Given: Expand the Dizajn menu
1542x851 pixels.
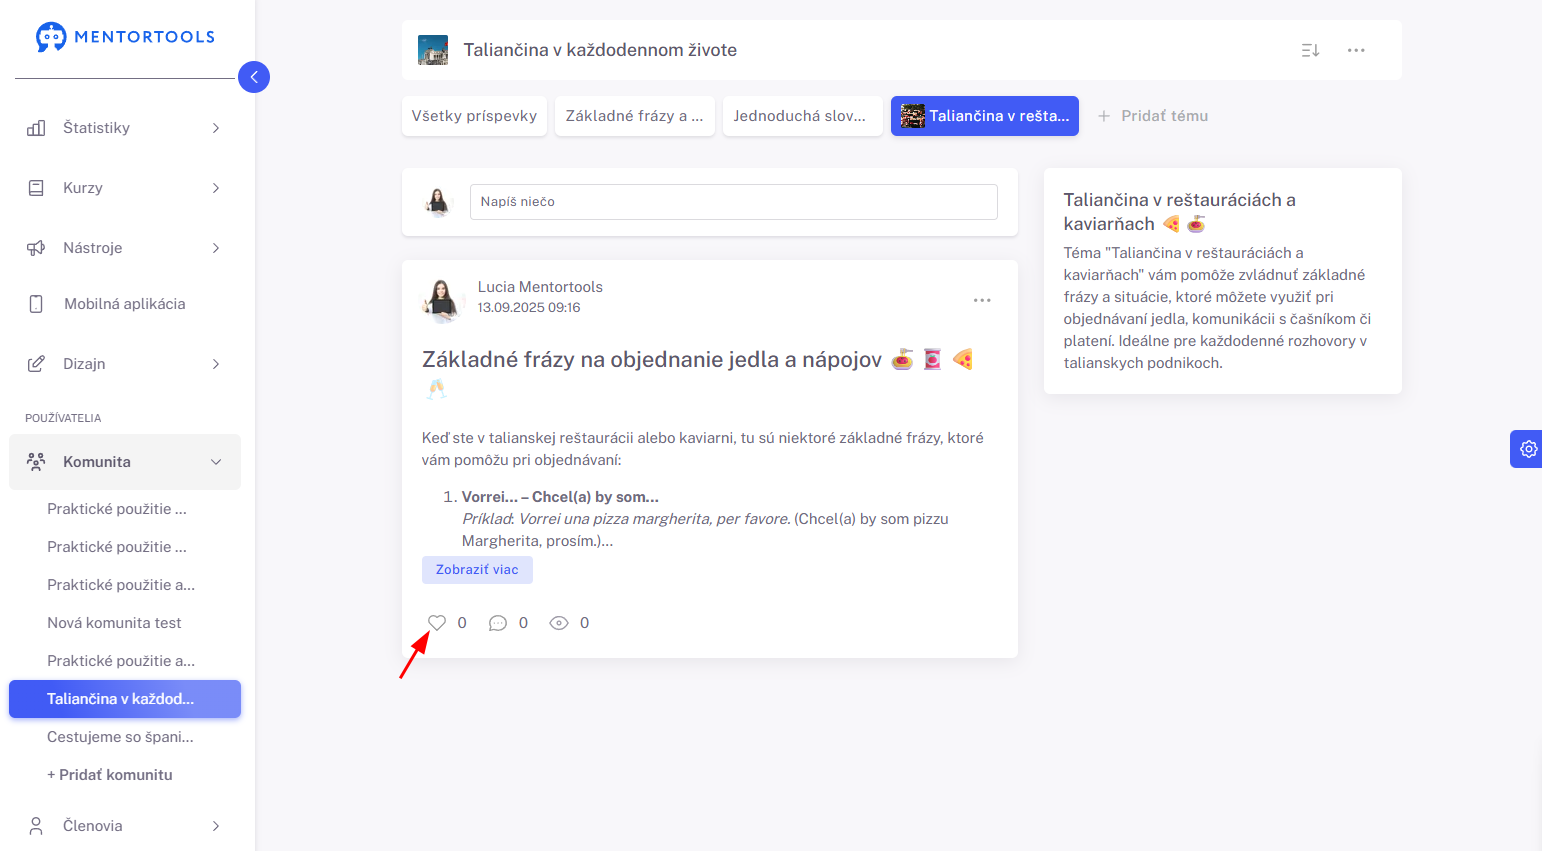Looking at the screenshot, I should 125,364.
